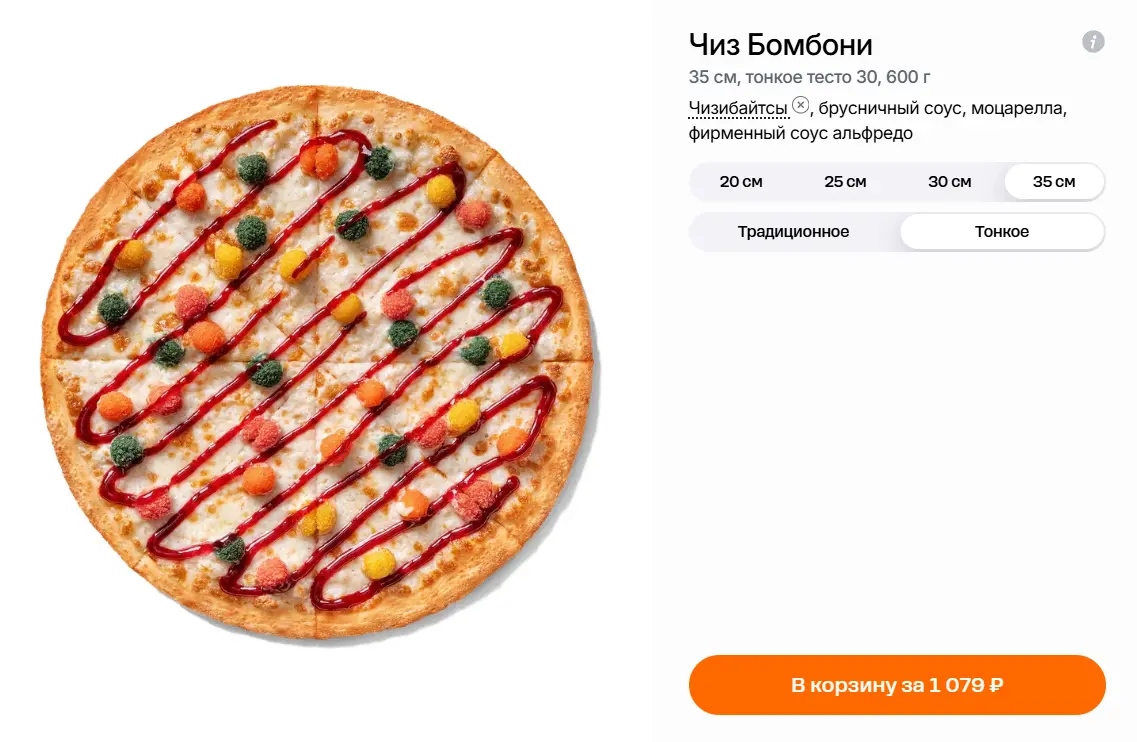Screen dimensions: 1137x742
Task: Click the моцарелла ingredient text
Action: point(1017,109)
